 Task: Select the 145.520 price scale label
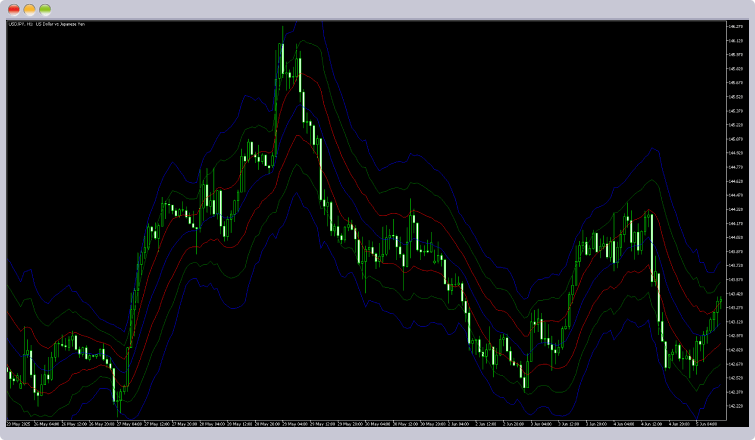pos(735,97)
